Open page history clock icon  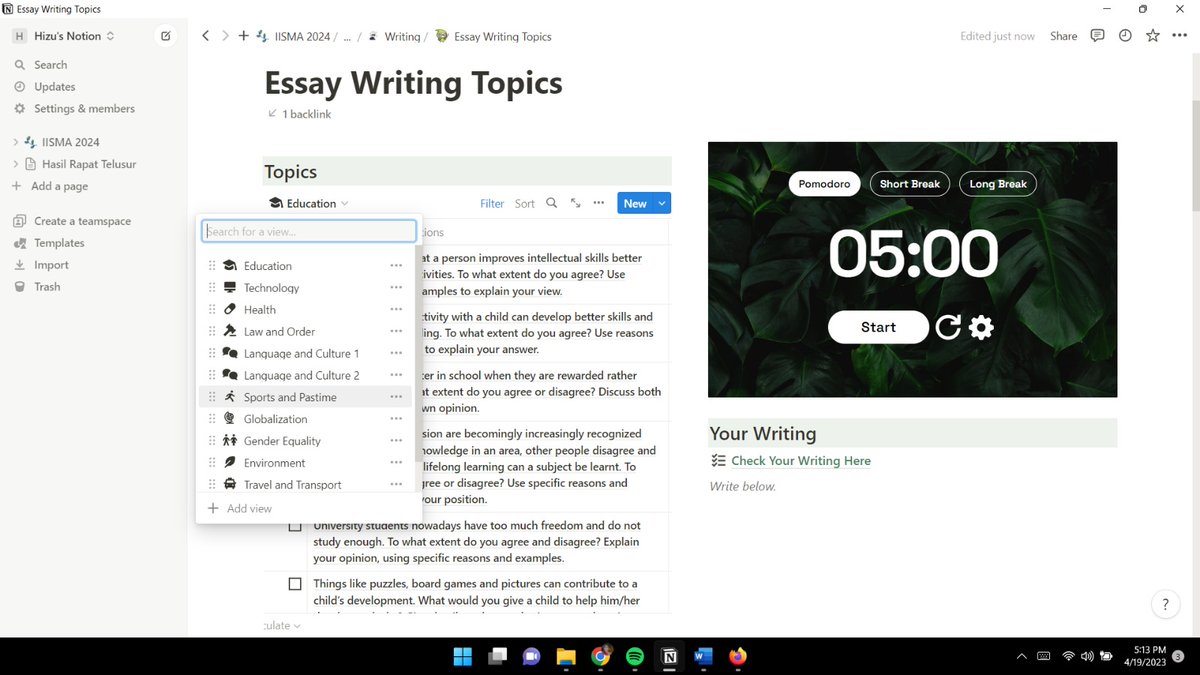(1125, 36)
